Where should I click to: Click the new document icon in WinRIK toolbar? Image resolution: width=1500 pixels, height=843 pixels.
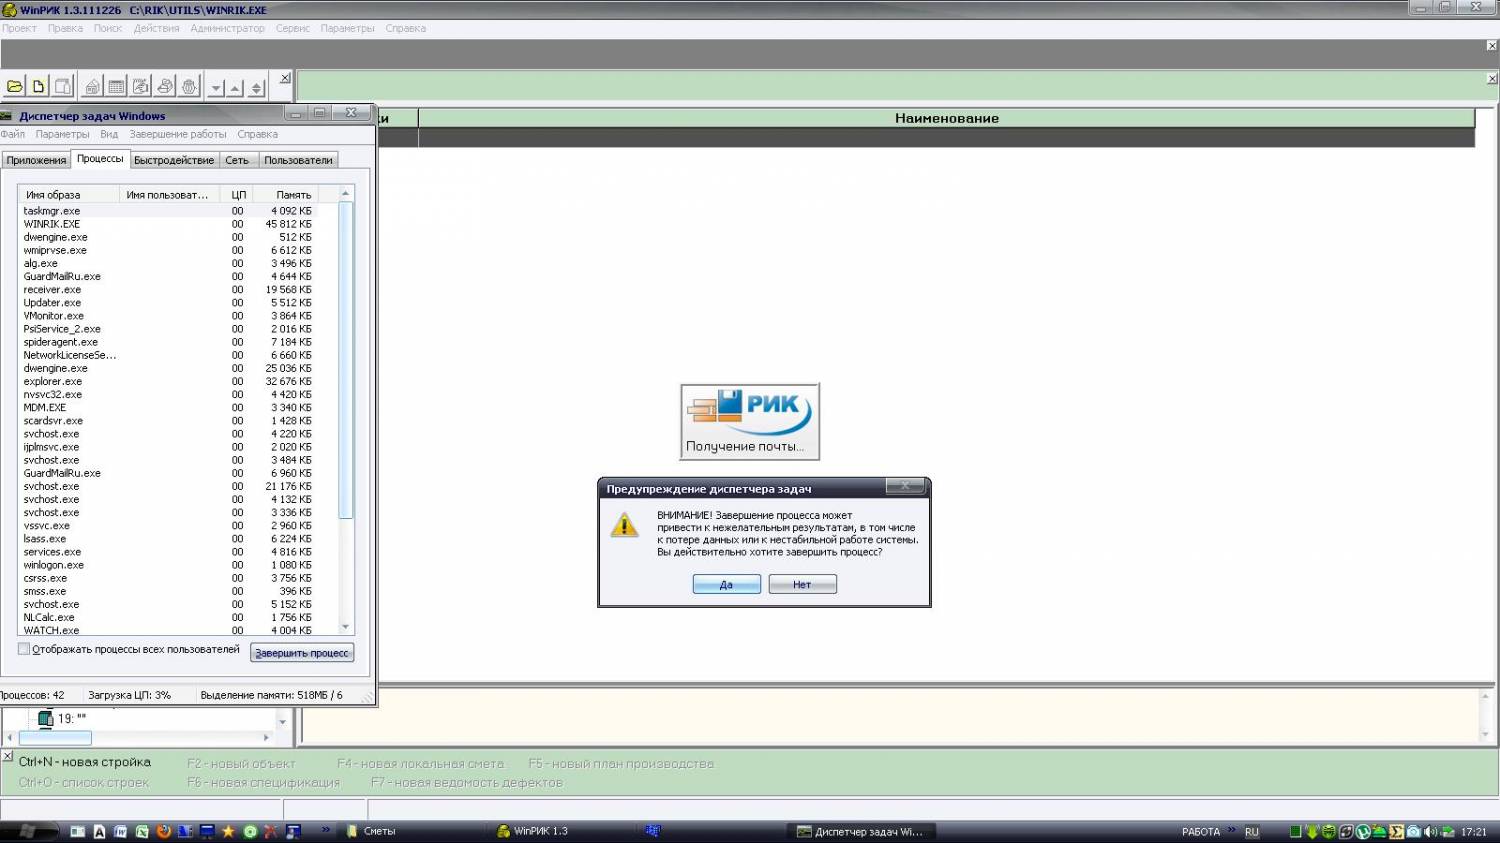tap(38, 87)
